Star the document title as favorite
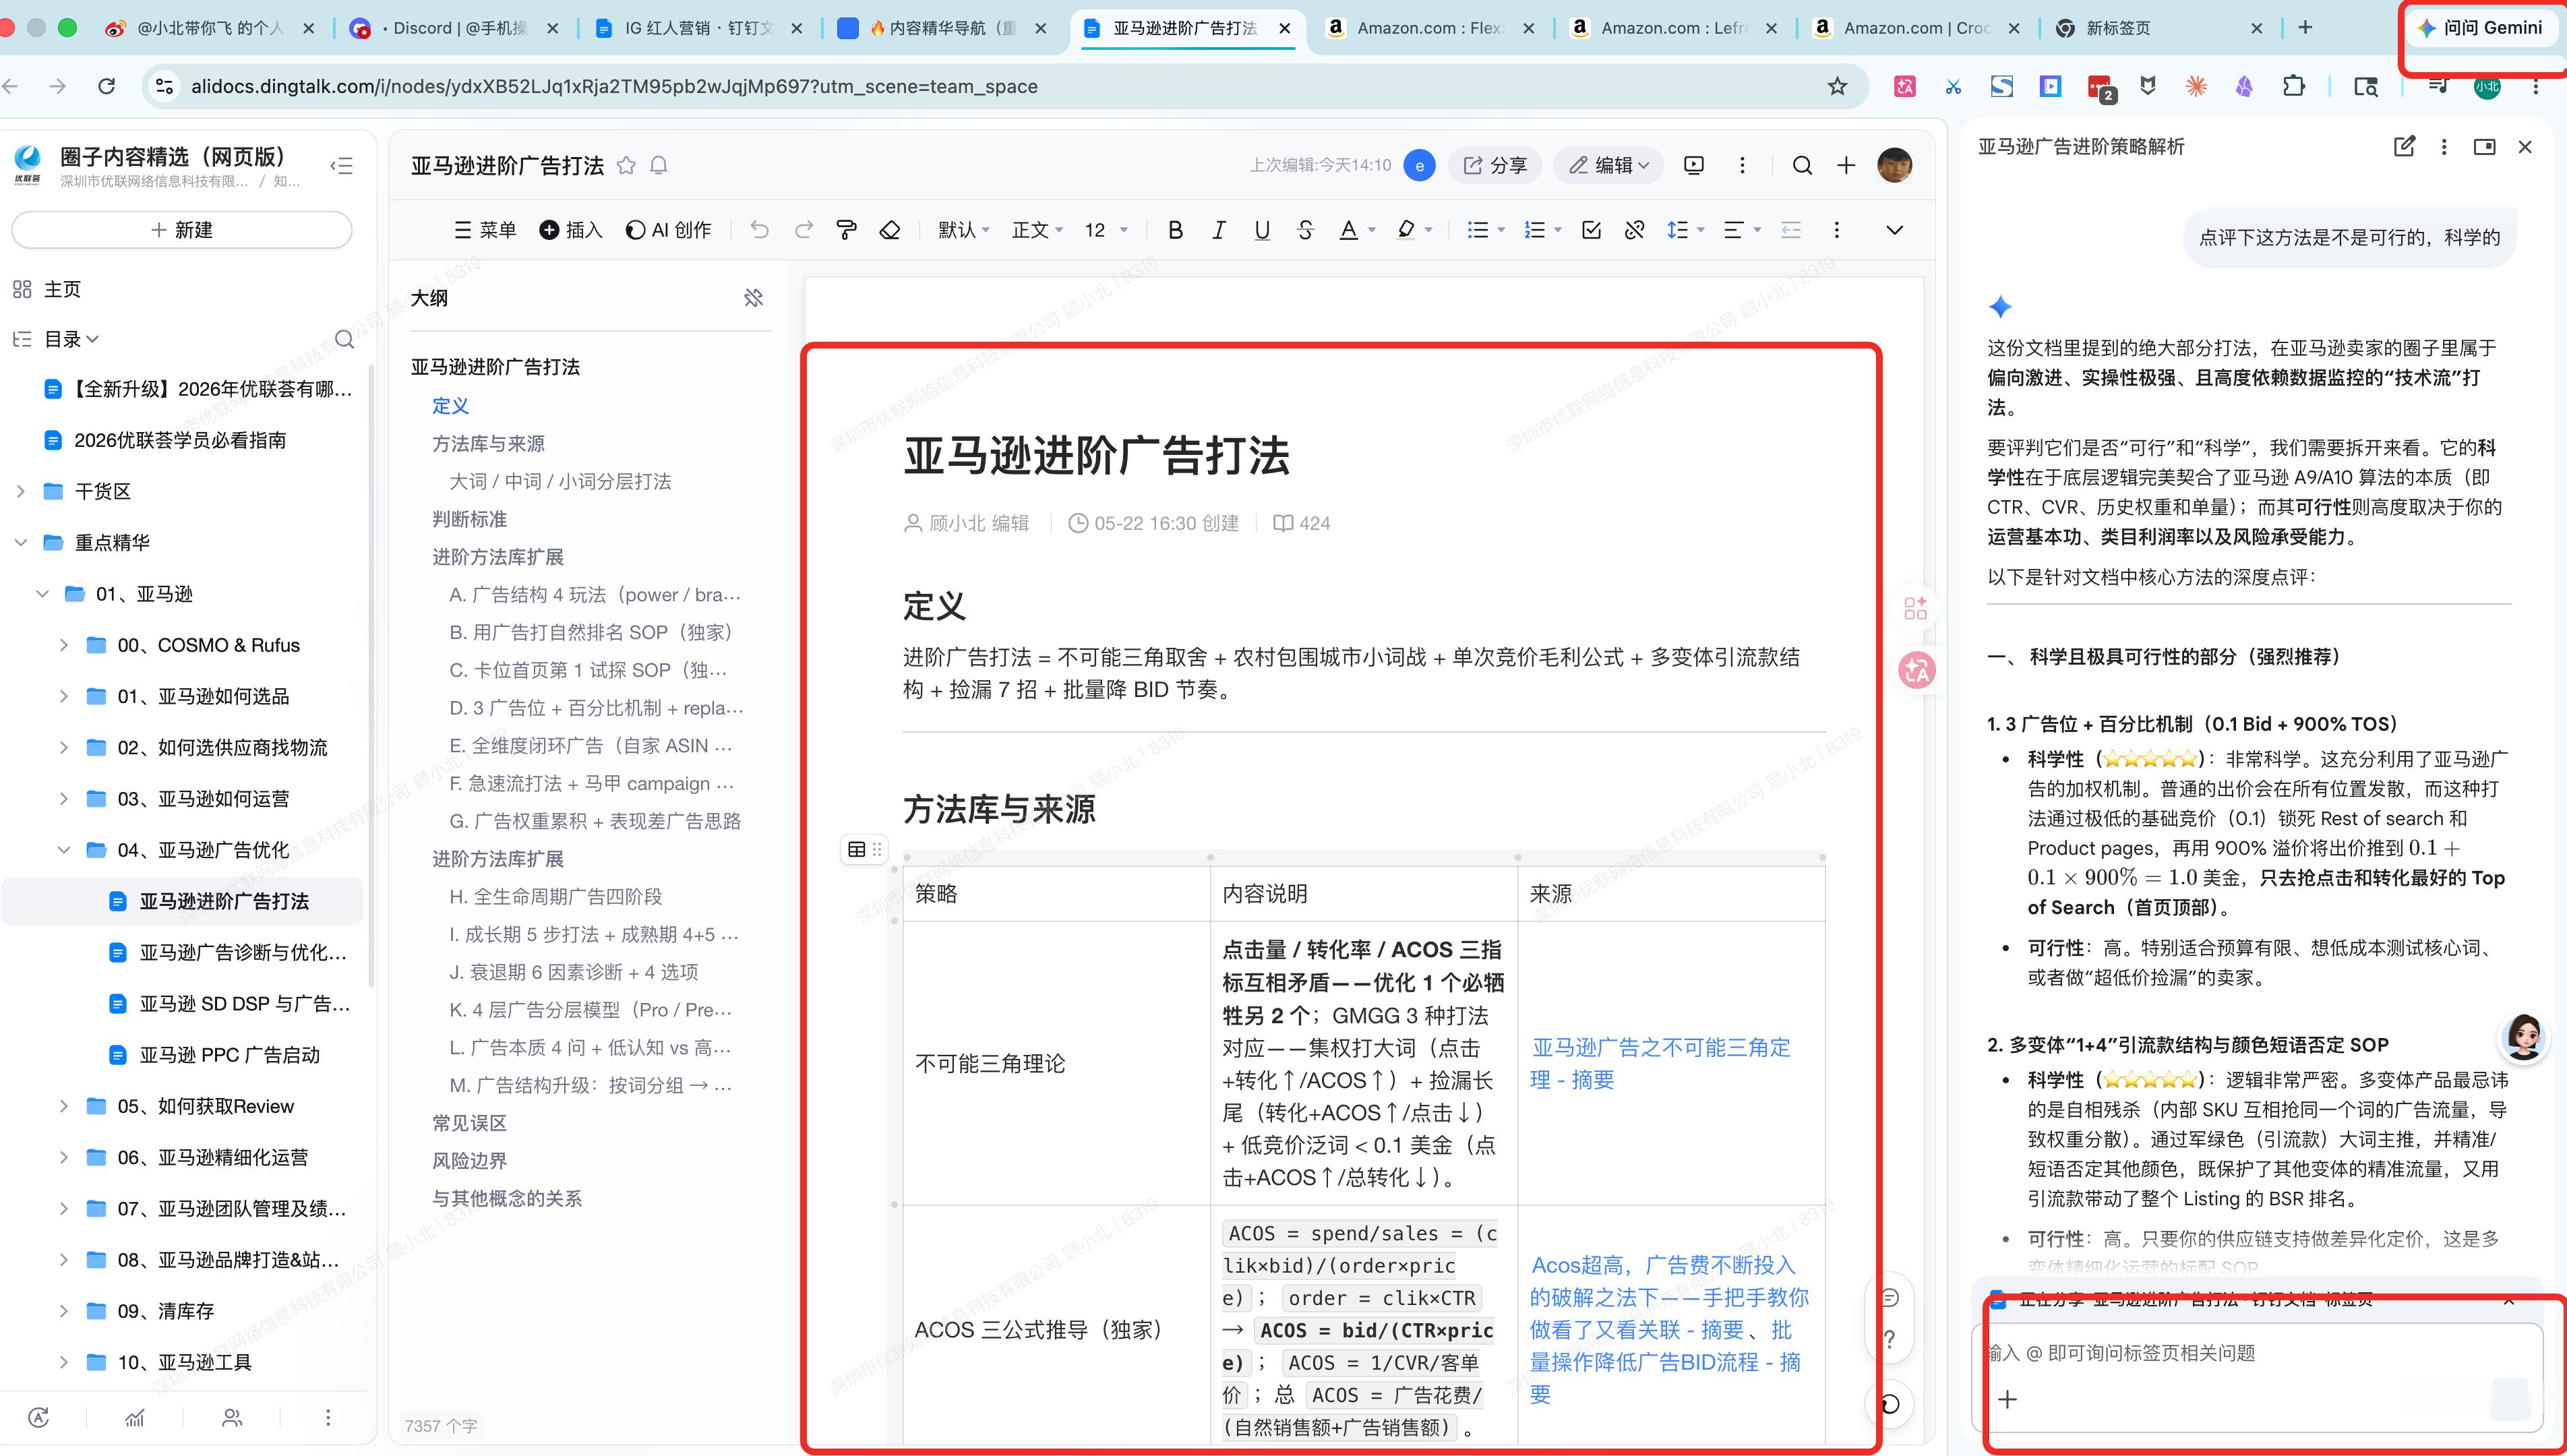The image size is (2567, 1456). (626, 166)
